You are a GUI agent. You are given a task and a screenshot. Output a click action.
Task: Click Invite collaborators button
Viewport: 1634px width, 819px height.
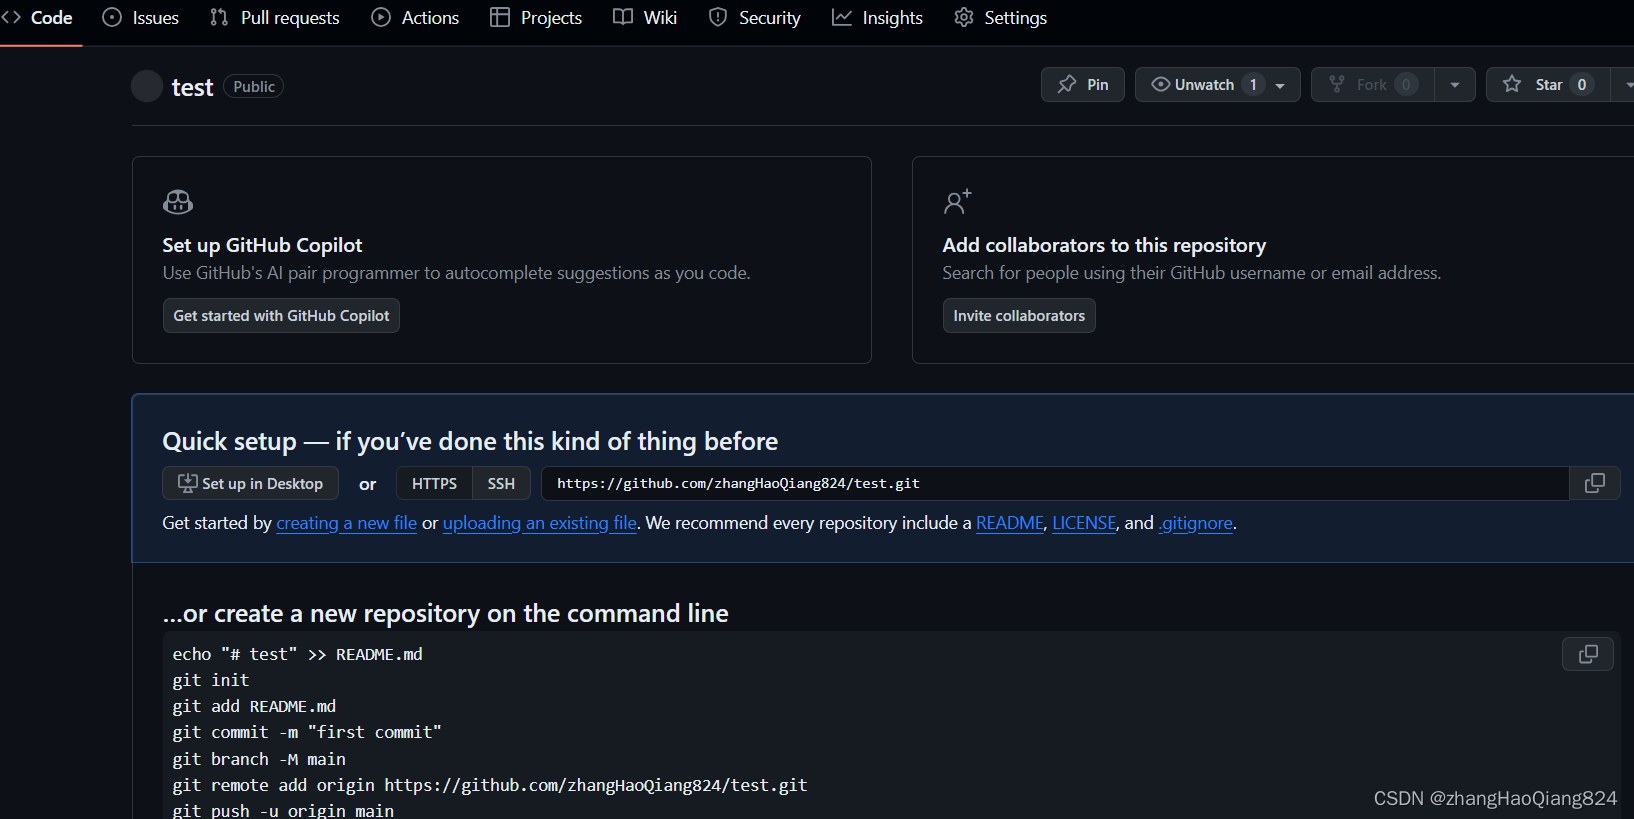[1019, 316]
